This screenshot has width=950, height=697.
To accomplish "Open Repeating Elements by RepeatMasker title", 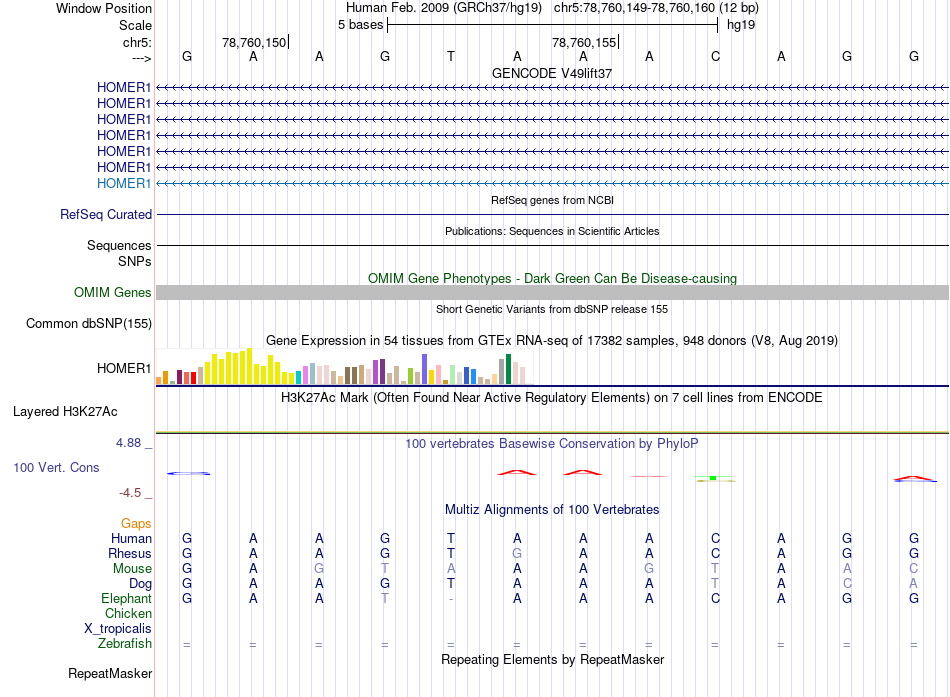I will pos(552,659).
